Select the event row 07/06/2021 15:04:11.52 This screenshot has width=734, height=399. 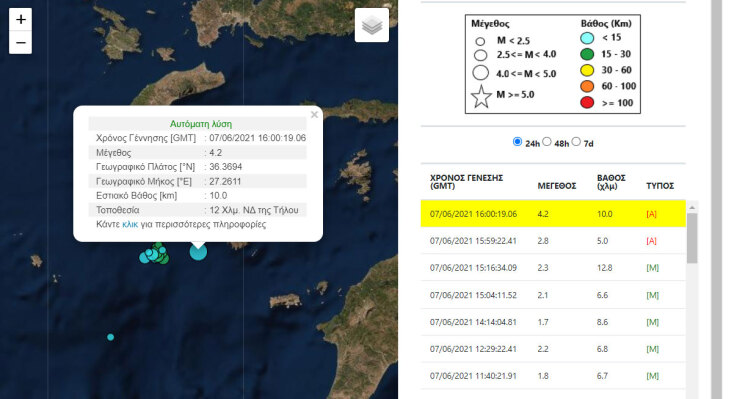[x=553, y=295]
